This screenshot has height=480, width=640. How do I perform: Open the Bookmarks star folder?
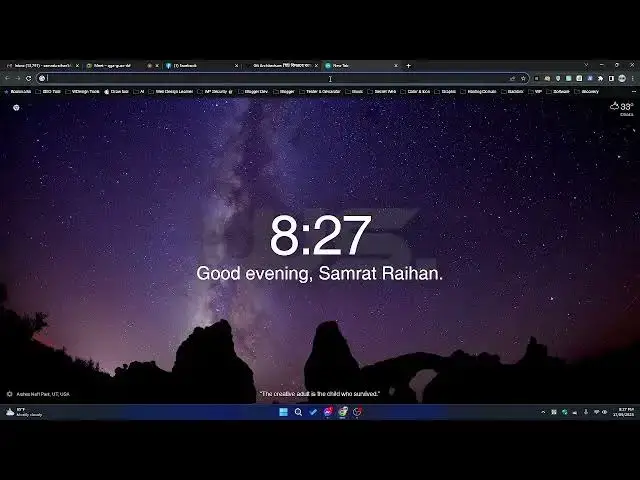[18, 91]
